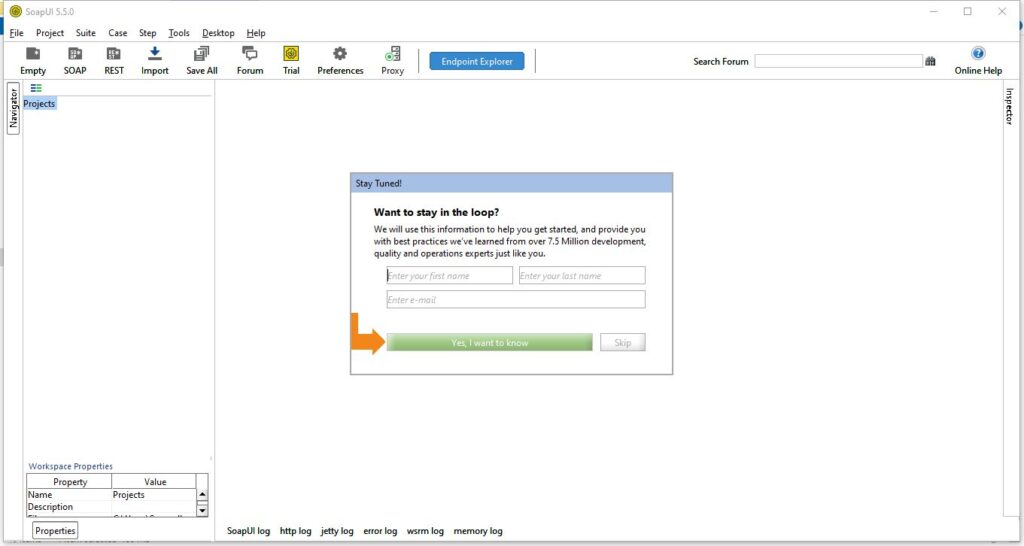The image size is (1024, 546).
Task: Create a new SOAP project
Action: tap(75, 61)
